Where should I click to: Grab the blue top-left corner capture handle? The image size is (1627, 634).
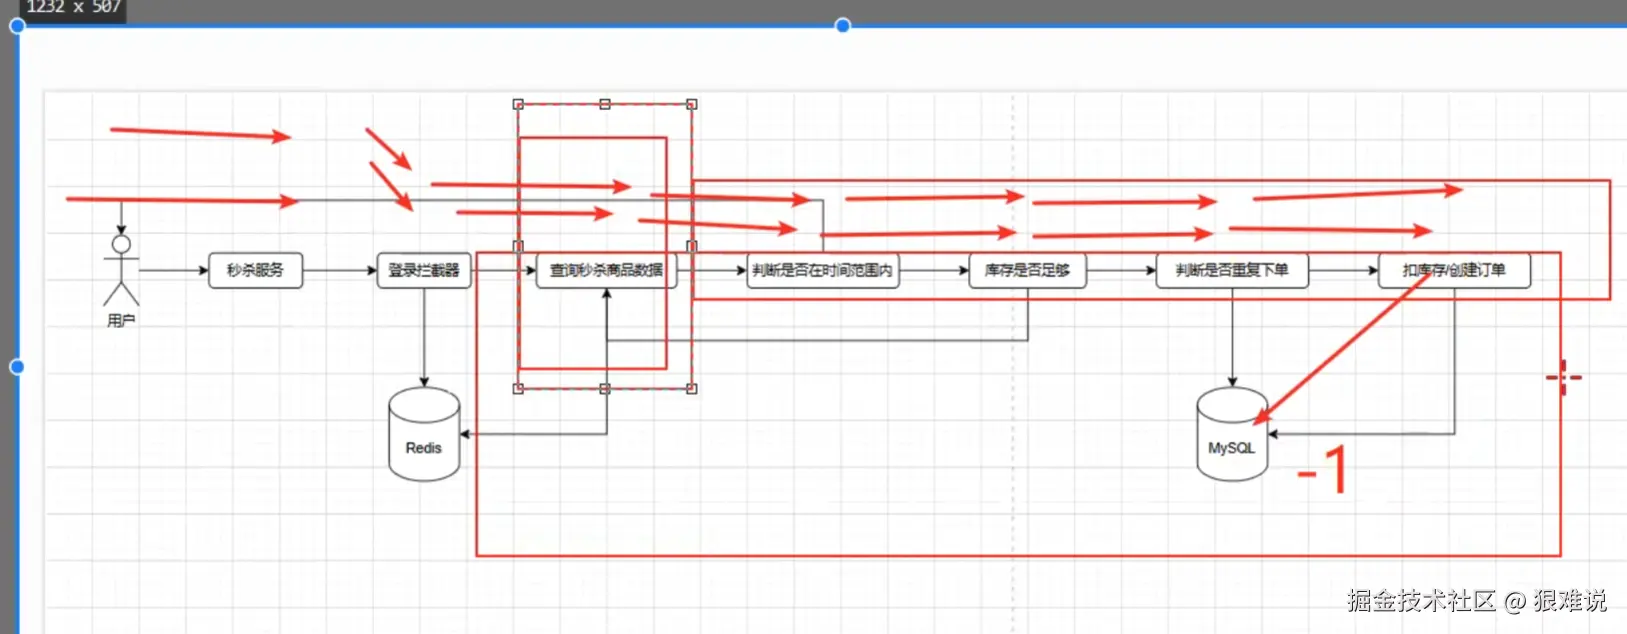[x=17, y=26]
